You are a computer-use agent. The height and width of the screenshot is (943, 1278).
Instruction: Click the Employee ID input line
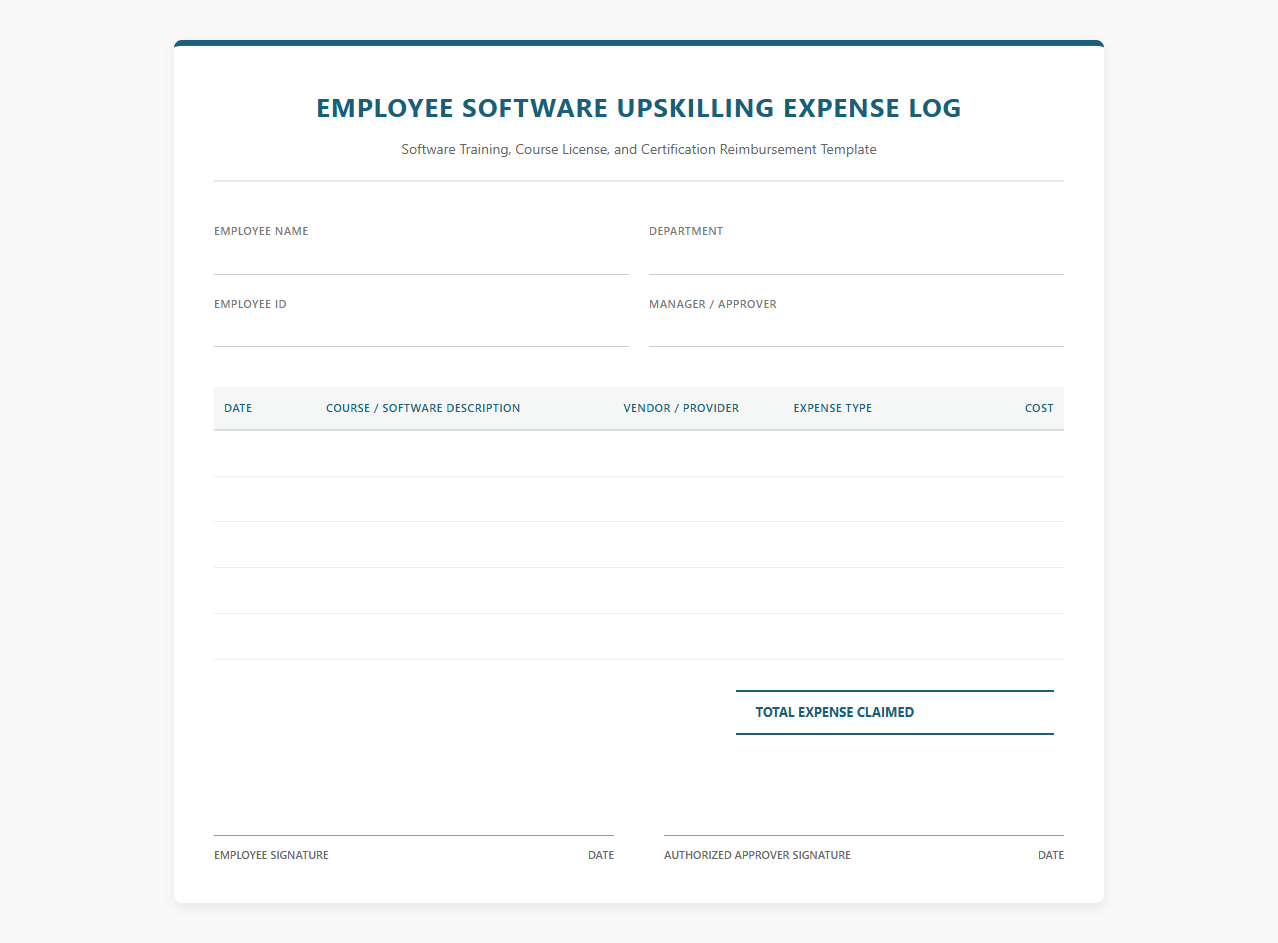(x=421, y=333)
